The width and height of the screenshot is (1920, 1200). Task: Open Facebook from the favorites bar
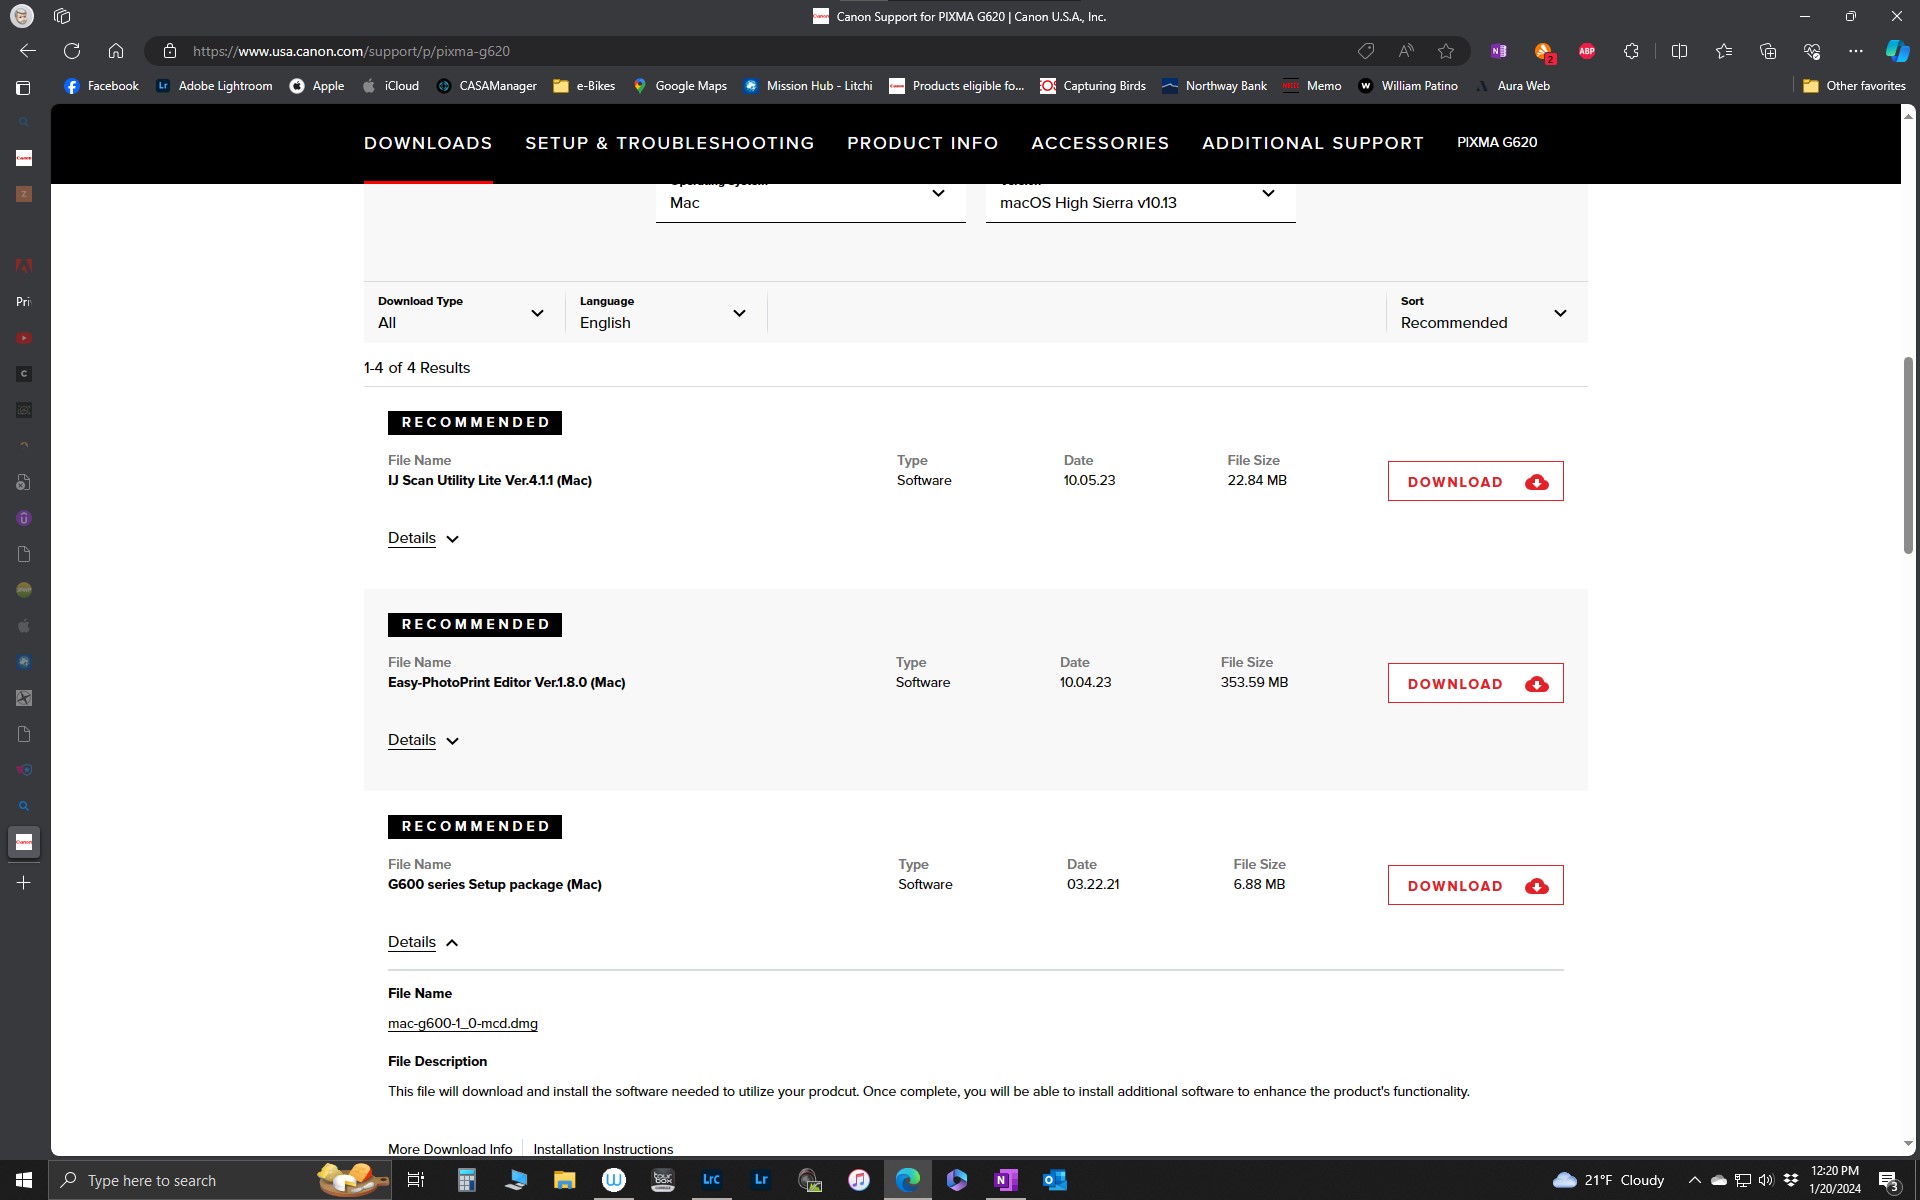point(101,86)
